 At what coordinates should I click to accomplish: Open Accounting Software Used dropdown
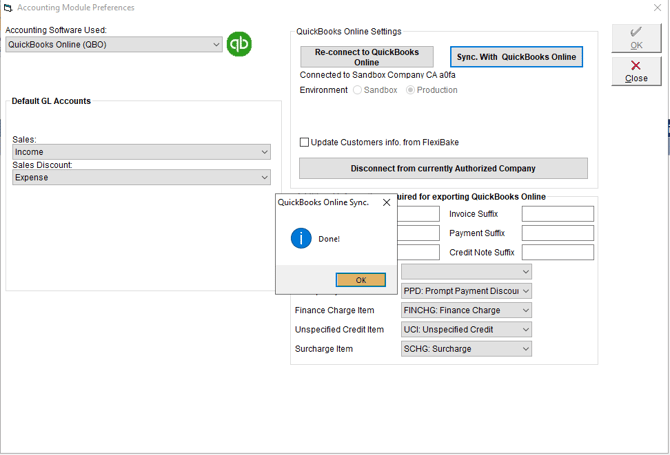[114, 44]
